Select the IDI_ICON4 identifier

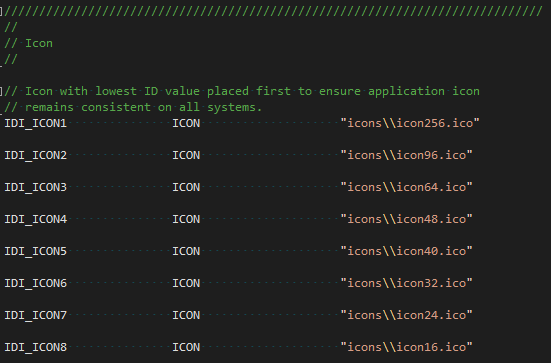click(x=35, y=219)
